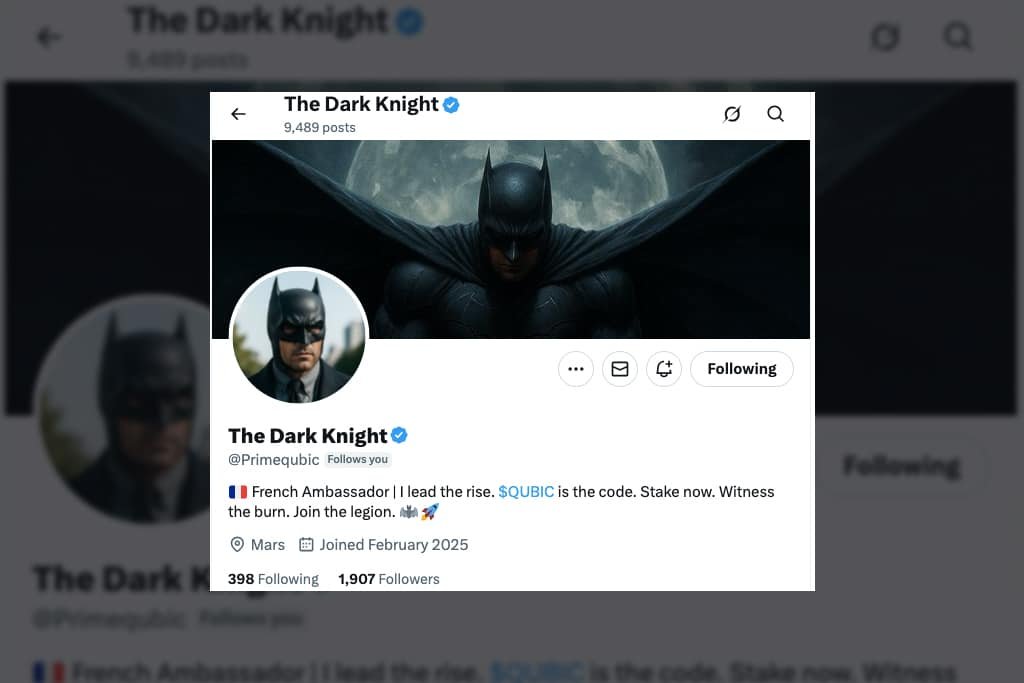The width and height of the screenshot is (1024, 683).
Task: Click the "9,489 posts" count in header
Action: point(319,128)
